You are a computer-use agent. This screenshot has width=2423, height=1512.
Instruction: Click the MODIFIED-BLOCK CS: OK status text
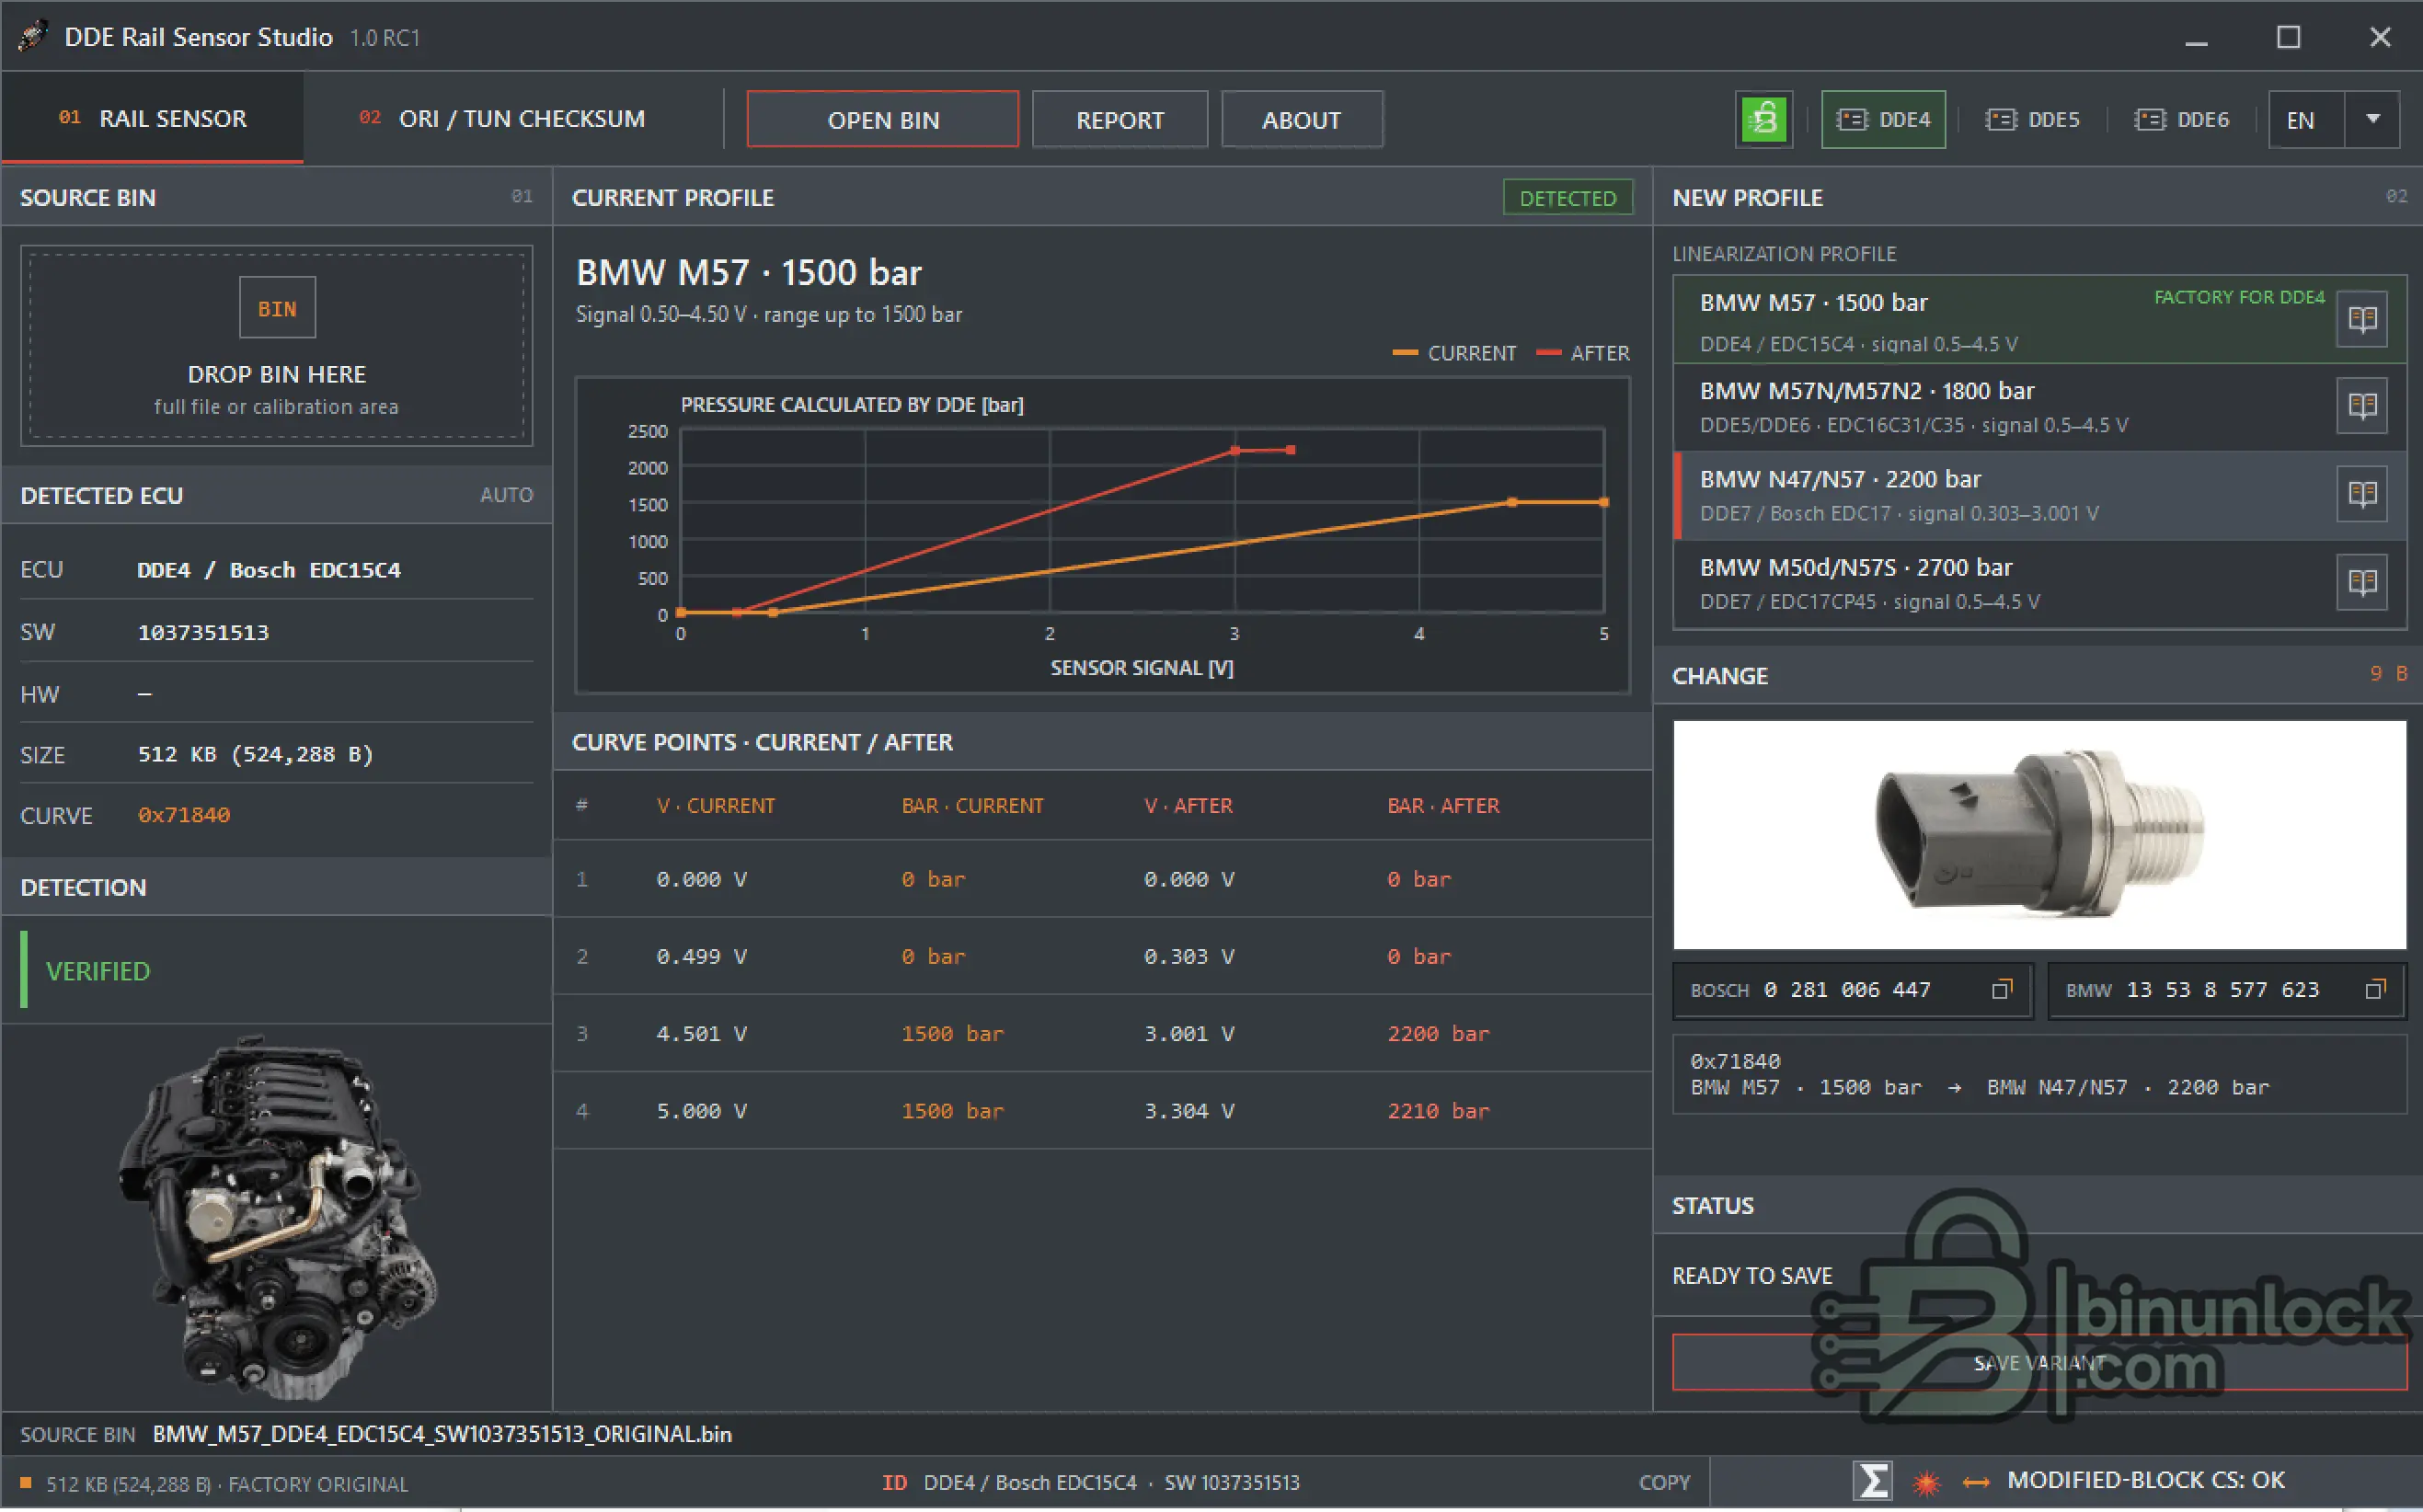pyautogui.click(x=2146, y=1480)
